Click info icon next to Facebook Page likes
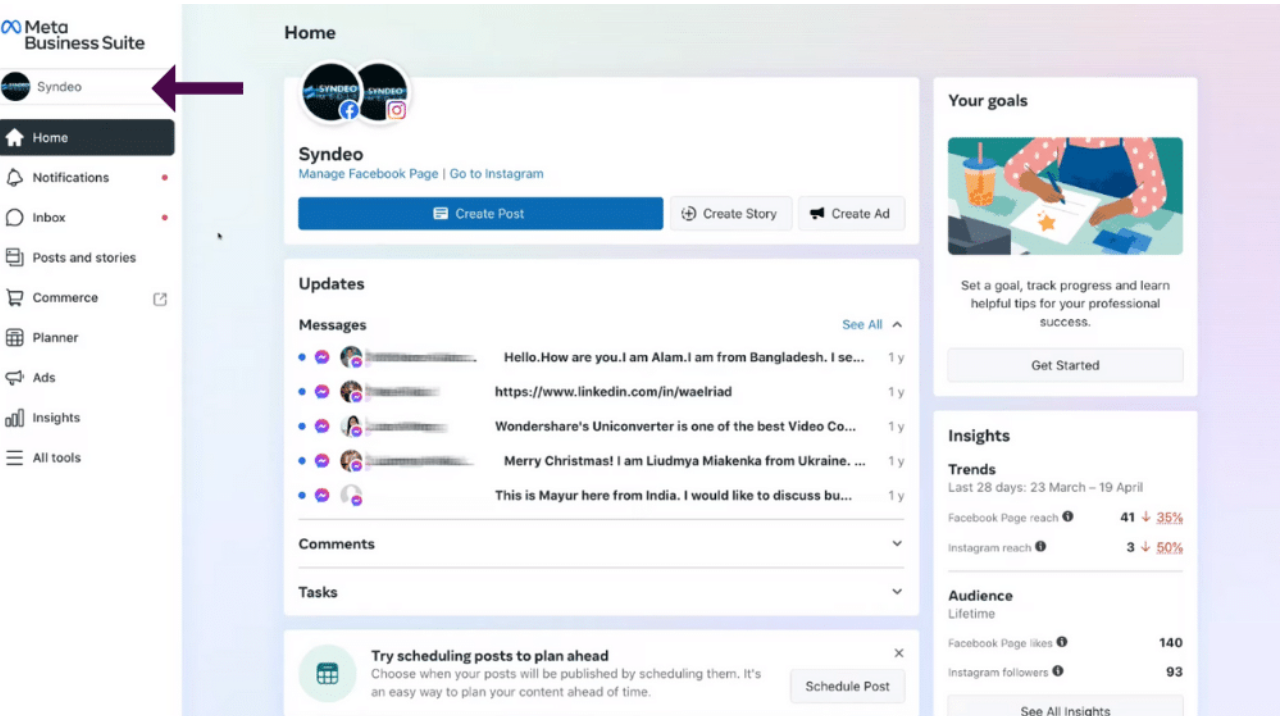Viewport: 1280px width, 720px height. pyautogui.click(x=1062, y=642)
